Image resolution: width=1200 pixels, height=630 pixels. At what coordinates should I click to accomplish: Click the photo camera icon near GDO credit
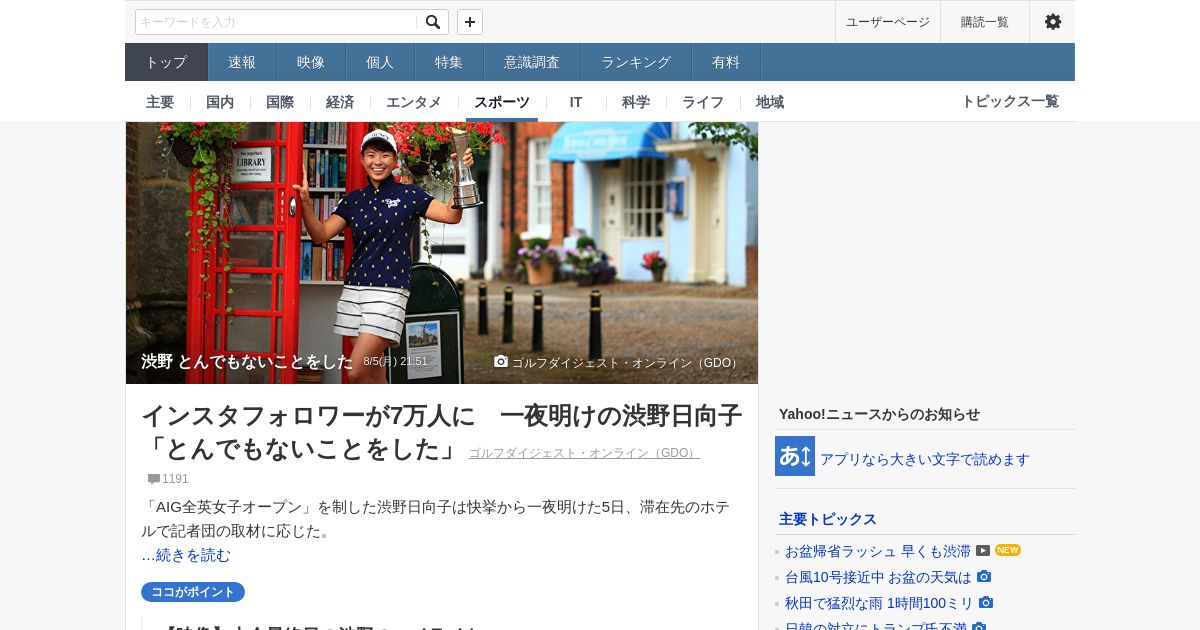(x=501, y=362)
